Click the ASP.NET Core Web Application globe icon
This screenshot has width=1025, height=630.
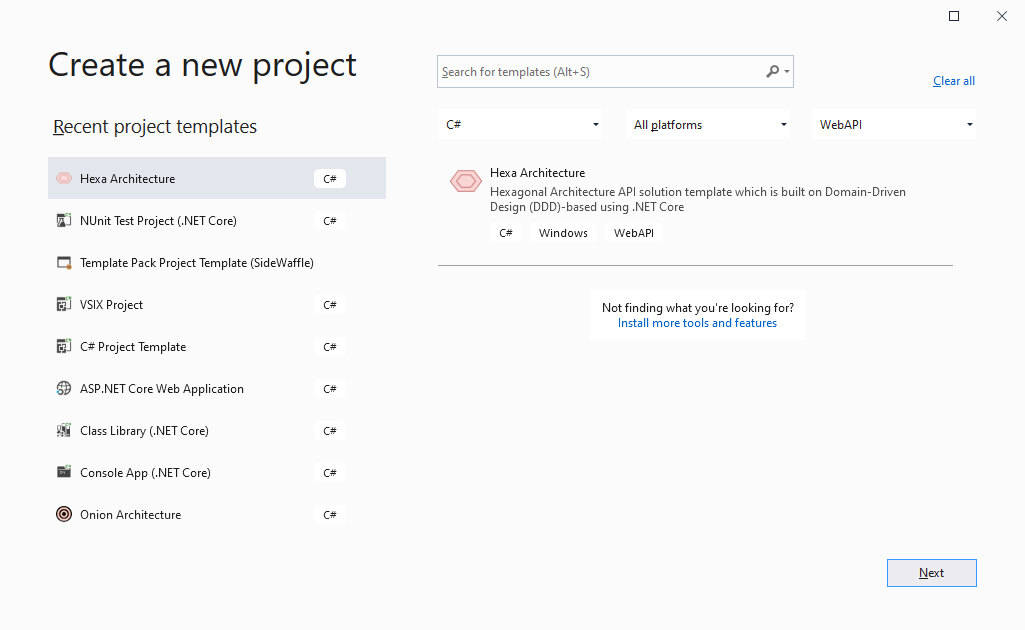tap(64, 388)
